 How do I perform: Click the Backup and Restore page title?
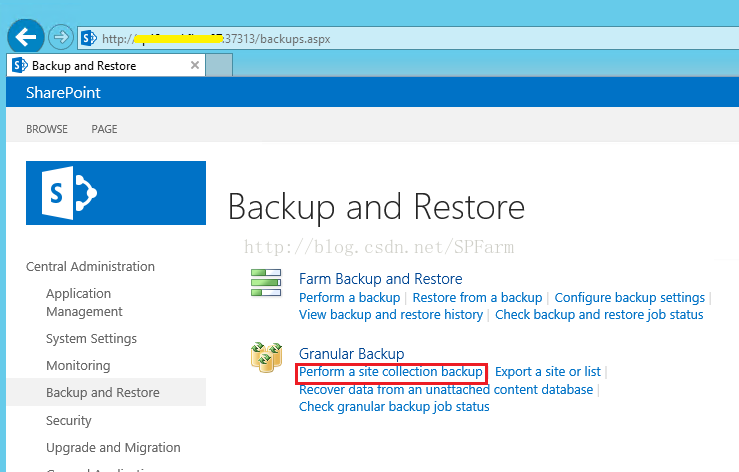(x=377, y=207)
